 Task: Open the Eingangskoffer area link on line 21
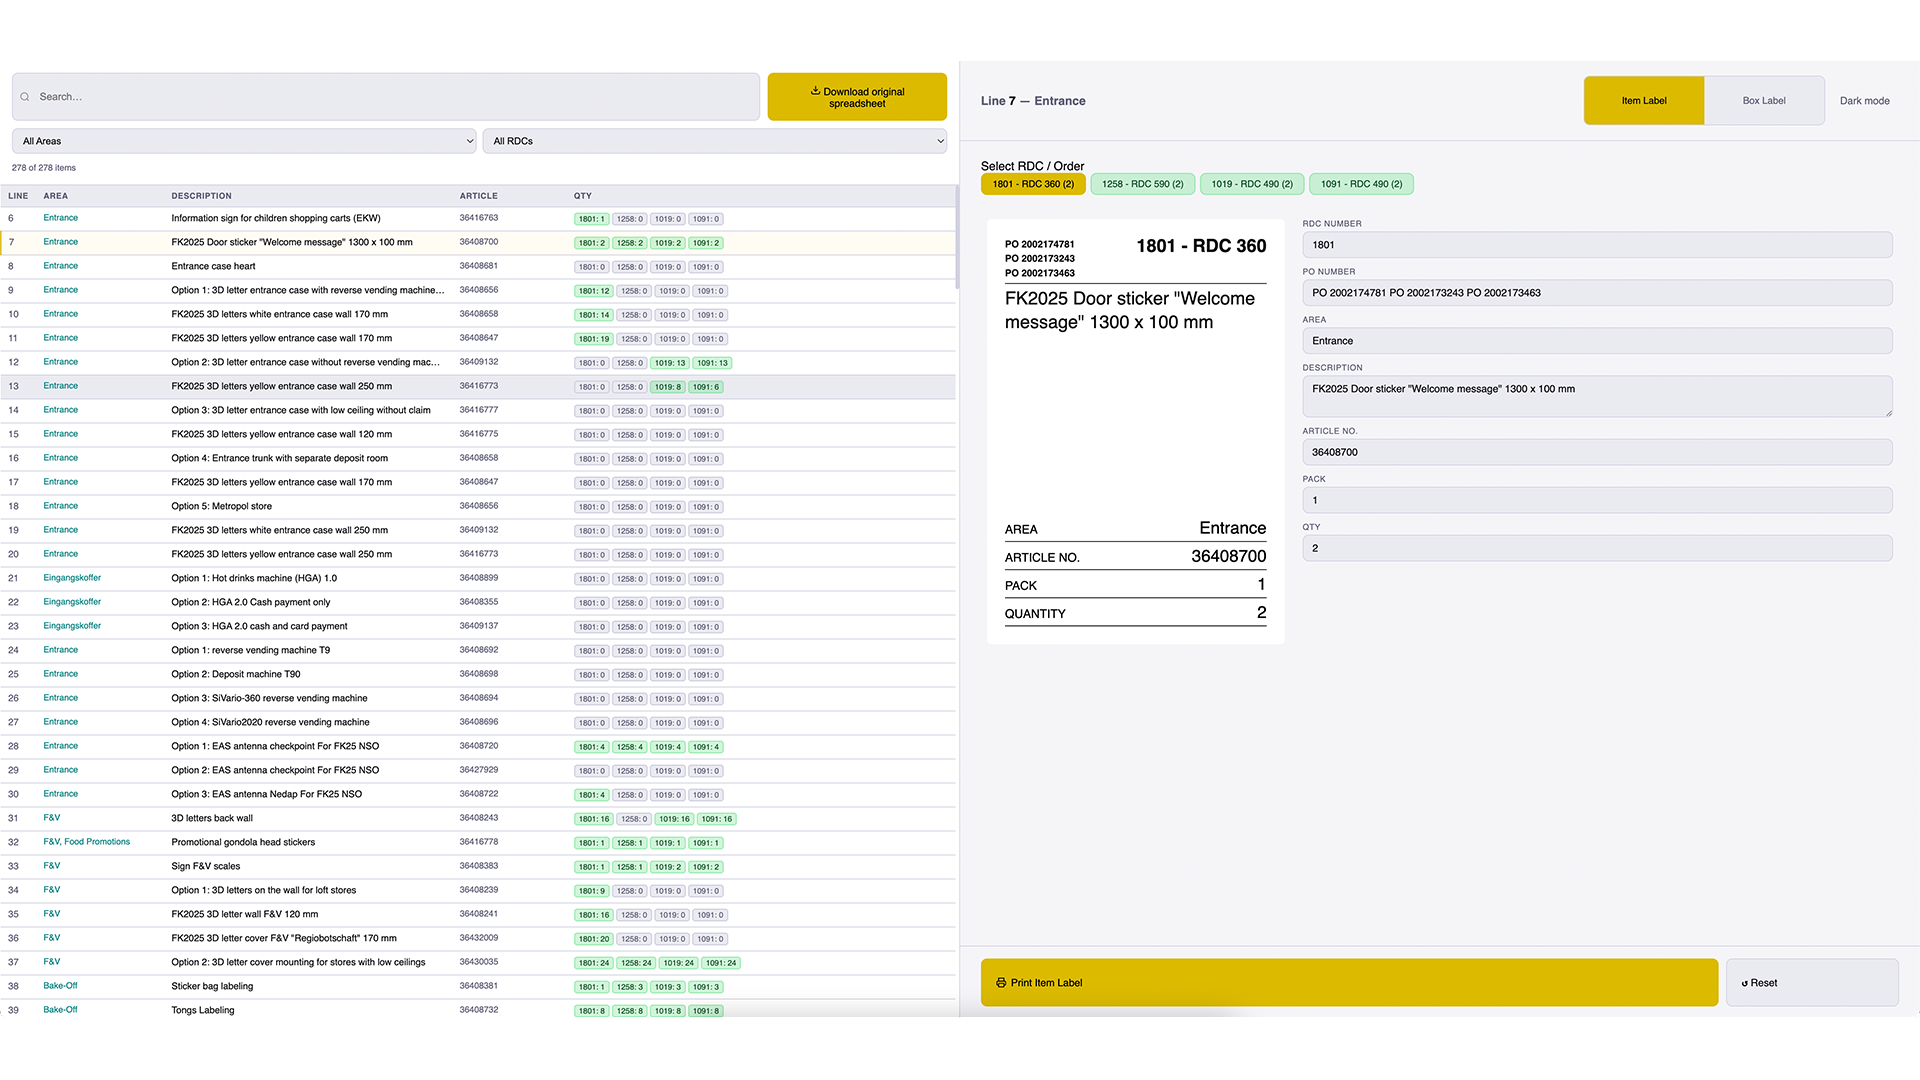72,578
